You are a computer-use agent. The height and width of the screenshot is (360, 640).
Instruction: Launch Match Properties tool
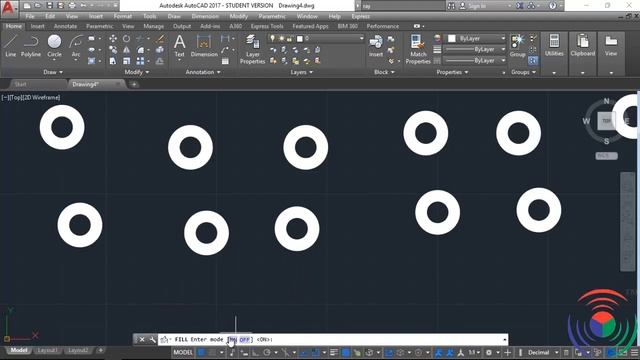point(418,49)
